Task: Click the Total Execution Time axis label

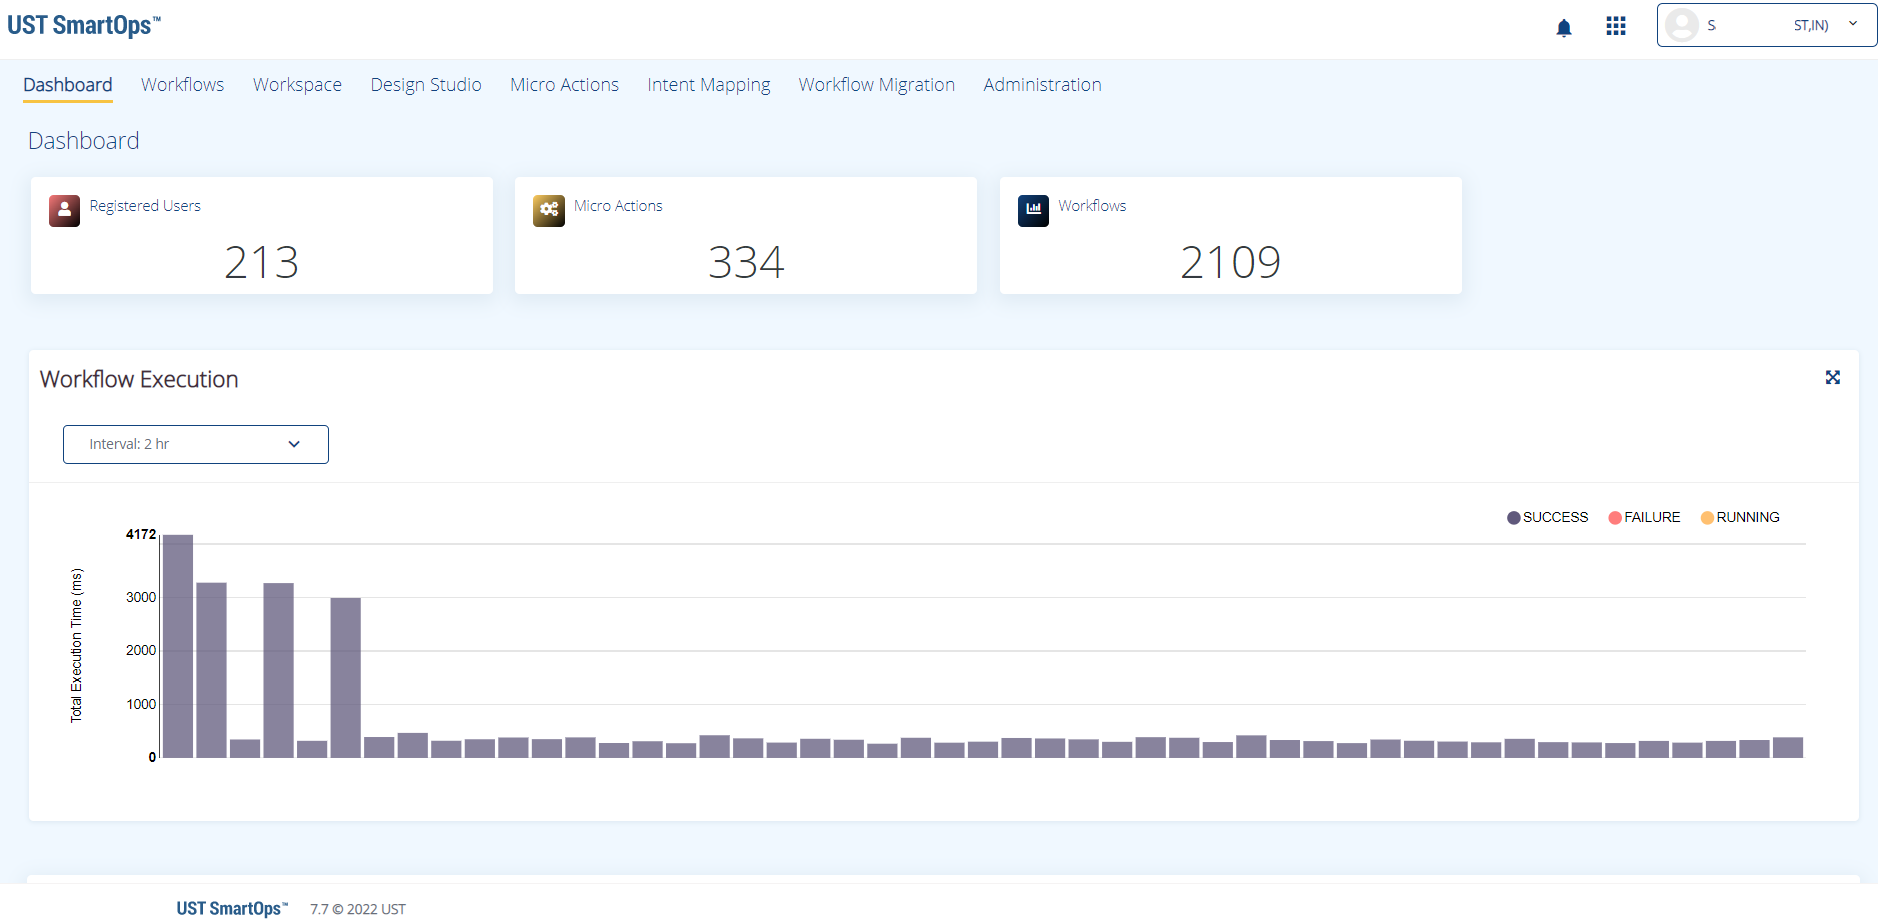Action: pyautogui.click(x=77, y=645)
